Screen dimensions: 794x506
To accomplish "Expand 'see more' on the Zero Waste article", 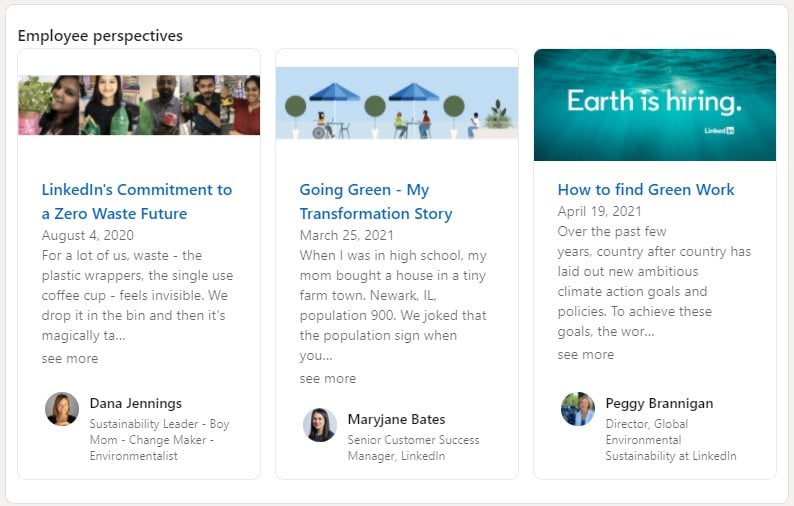I will (70, 358).
